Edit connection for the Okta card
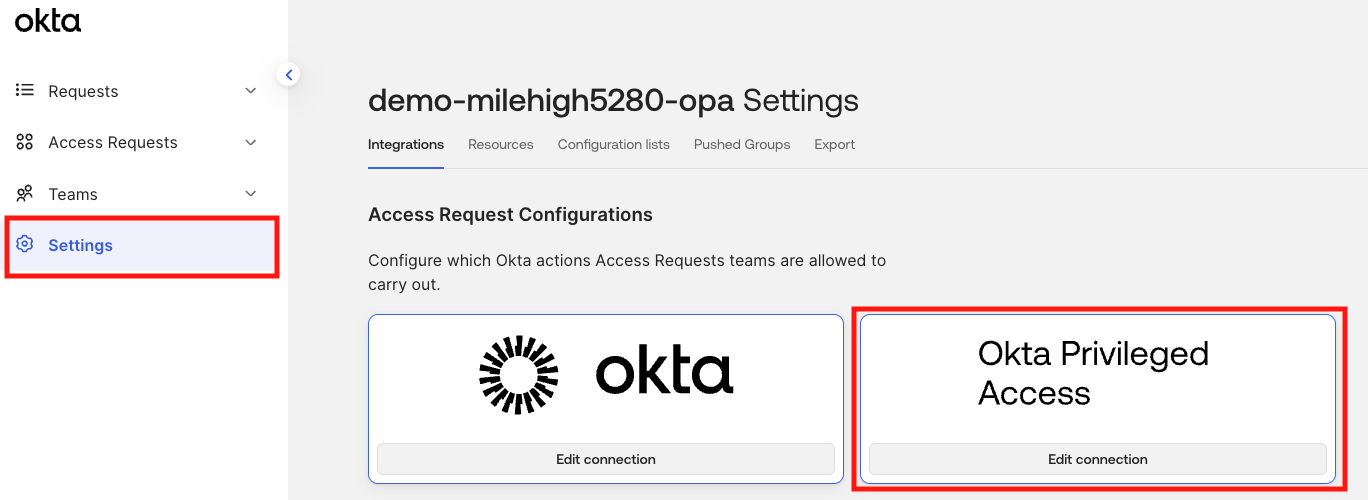This screenshot has width=1368, height=500. (x=606, y=459)
